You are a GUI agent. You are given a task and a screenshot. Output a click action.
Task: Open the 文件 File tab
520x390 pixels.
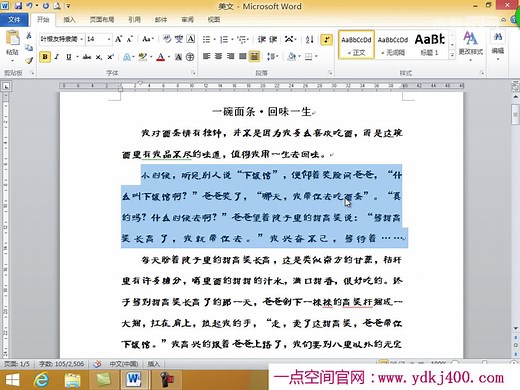pos(14,20)
